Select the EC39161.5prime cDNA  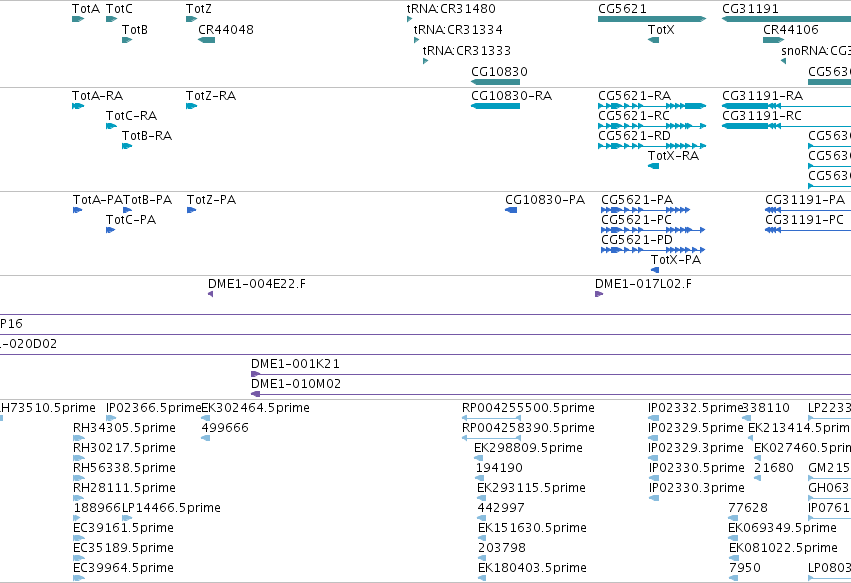coord(79,538)
